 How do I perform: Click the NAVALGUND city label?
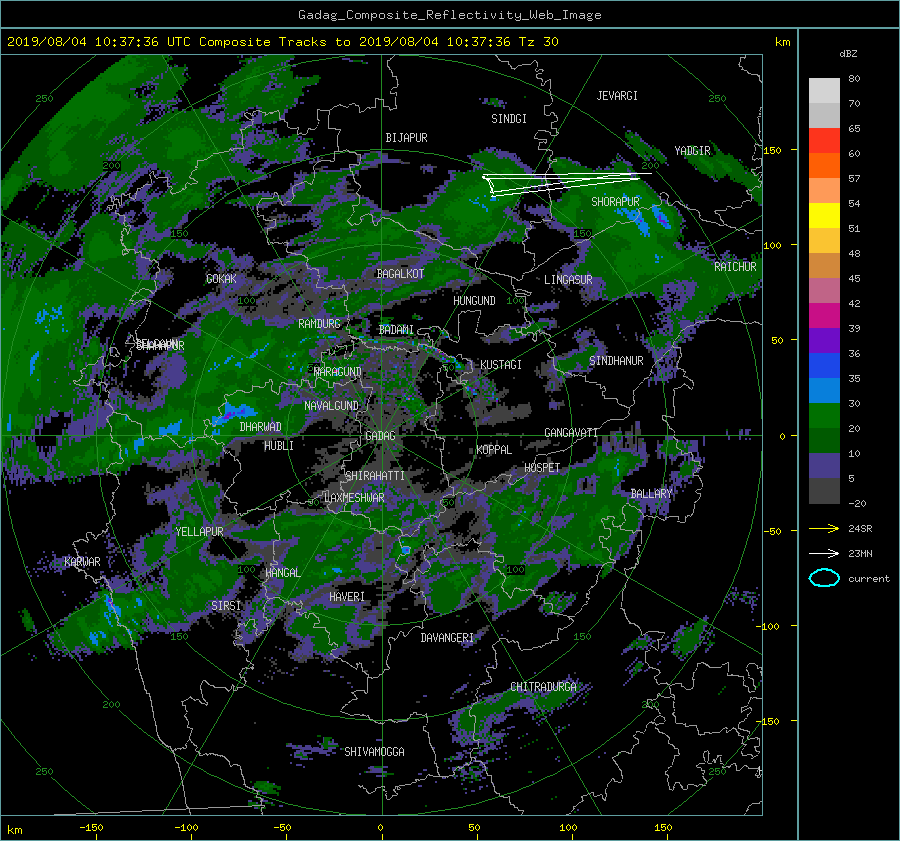331,406
